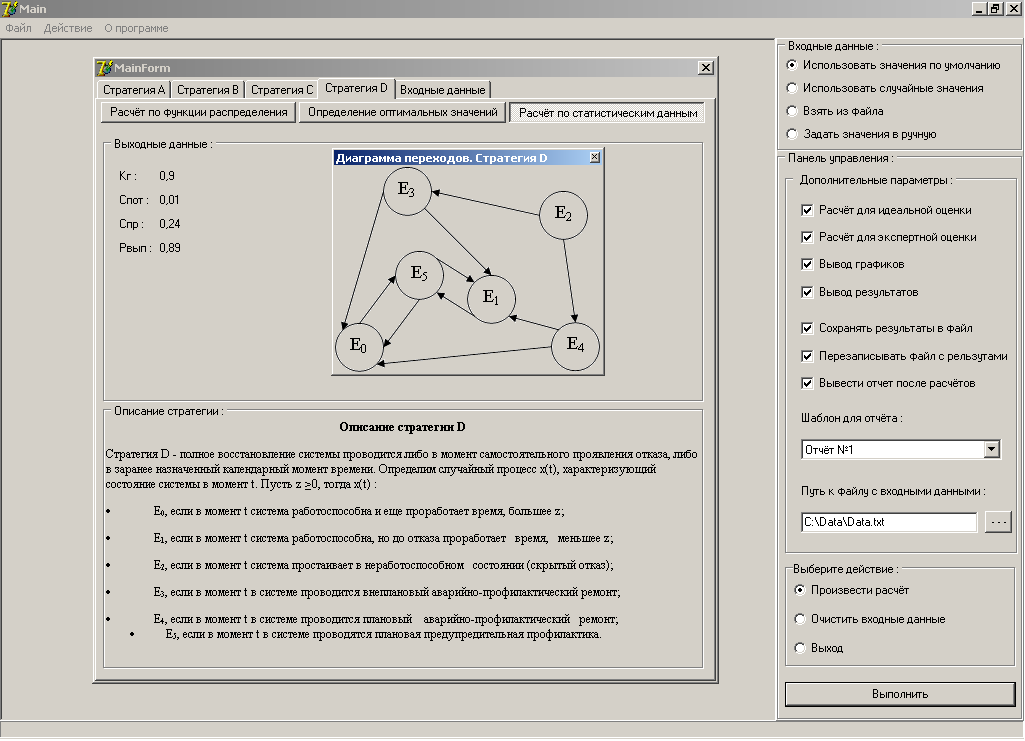1025x741 pixels.
Task: Click node E4 in transition diagram
Action: click(575, 346)
